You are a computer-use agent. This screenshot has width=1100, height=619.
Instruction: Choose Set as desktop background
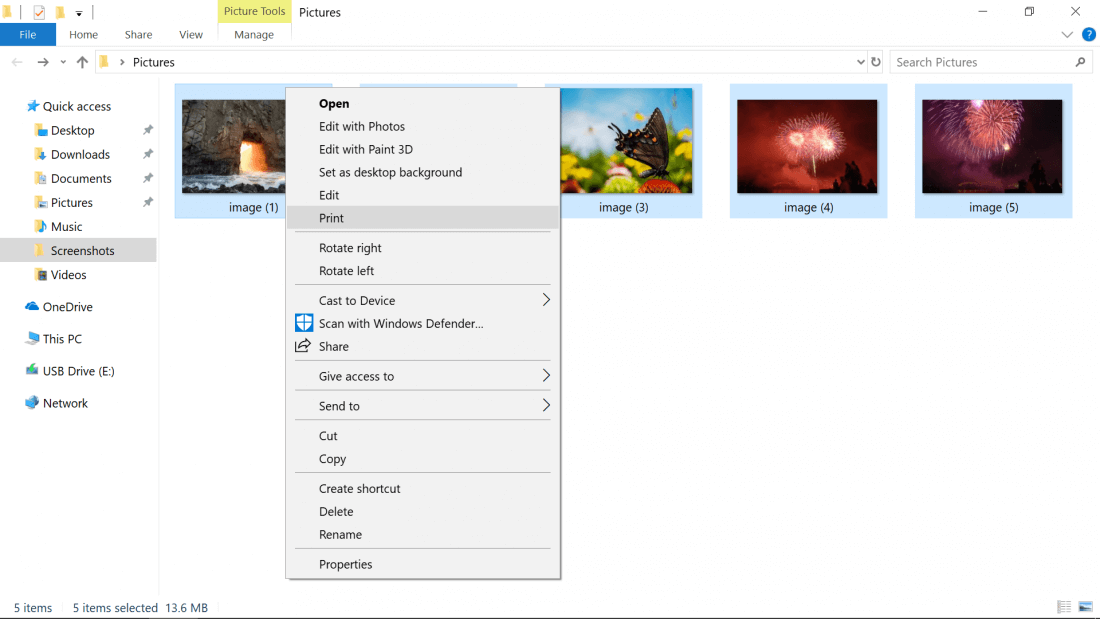pyautogui.click(x=422, y=172)
